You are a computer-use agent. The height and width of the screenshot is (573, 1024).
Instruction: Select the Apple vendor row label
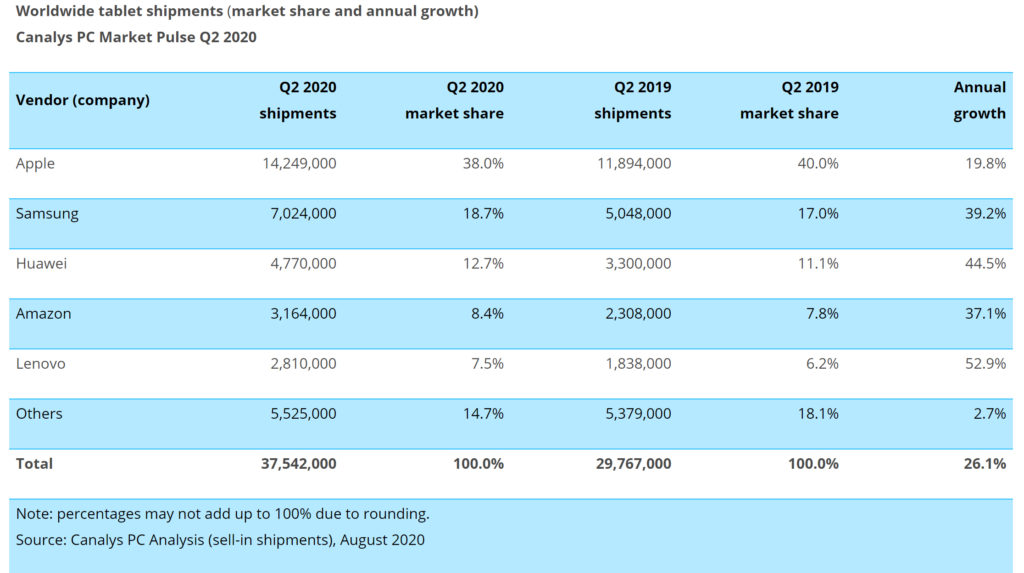point(36,163)
